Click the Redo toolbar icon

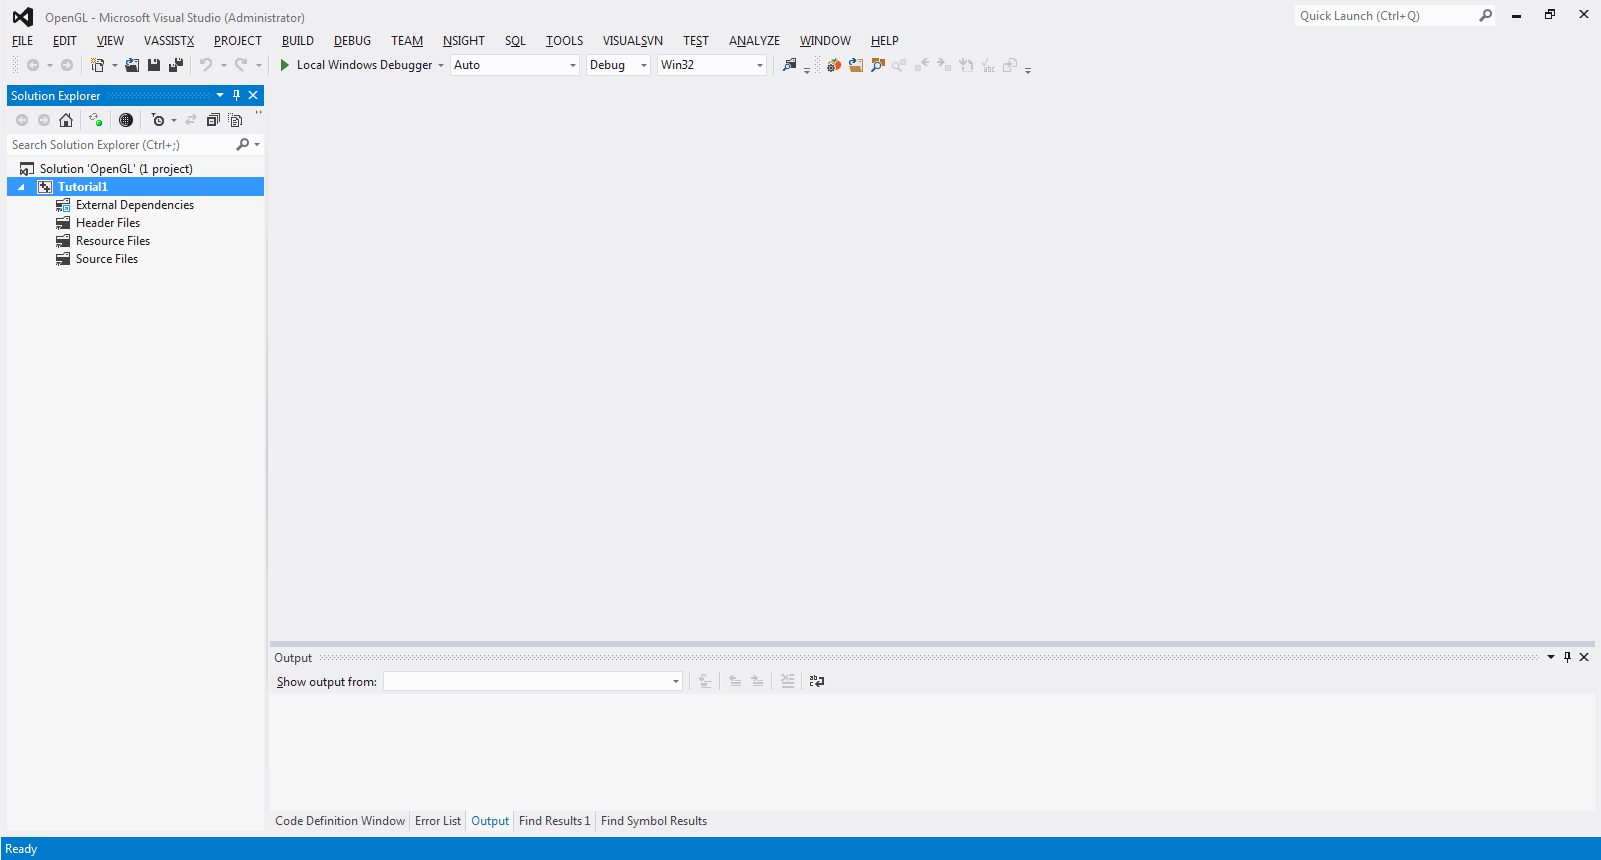tap(241, 65)
